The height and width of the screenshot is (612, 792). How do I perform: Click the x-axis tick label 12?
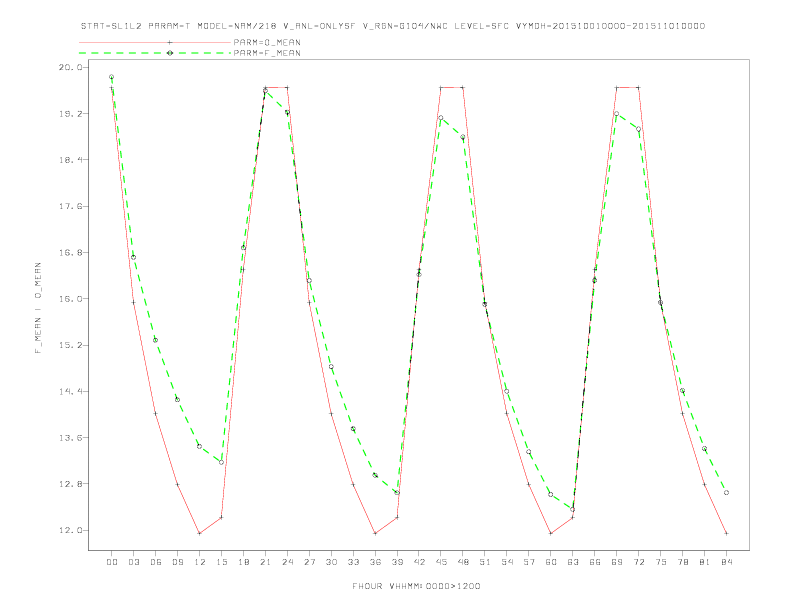pyautogui.click(x=200, y=562)
